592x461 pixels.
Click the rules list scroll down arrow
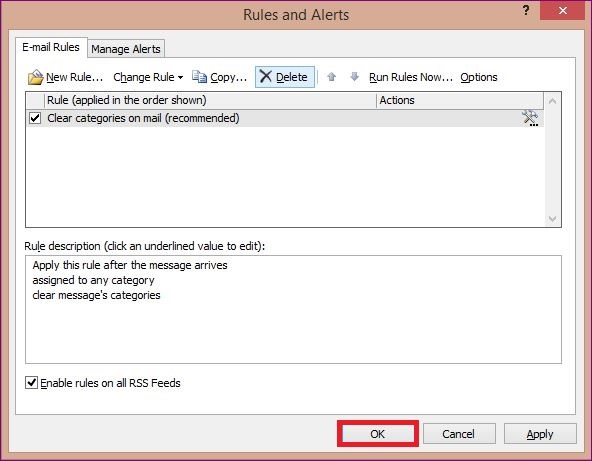[552, 219]
